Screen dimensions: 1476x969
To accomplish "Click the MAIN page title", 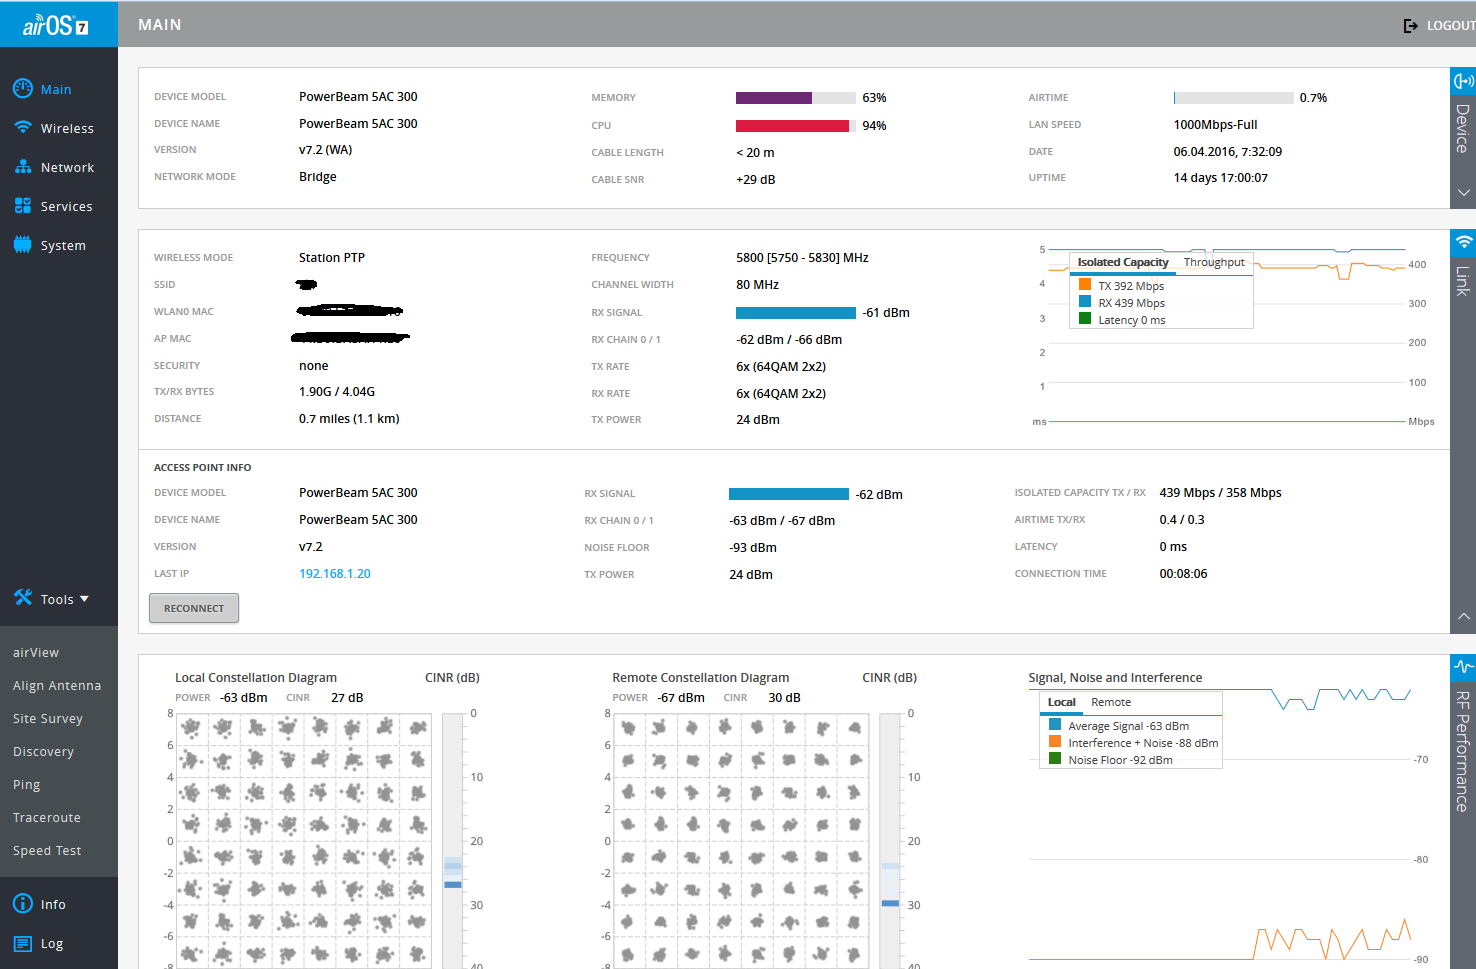I will [x=160, y=25].
